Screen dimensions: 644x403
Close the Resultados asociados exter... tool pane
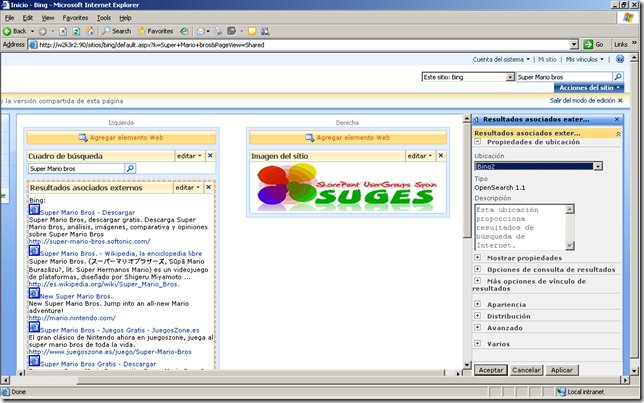pos(616,120)
